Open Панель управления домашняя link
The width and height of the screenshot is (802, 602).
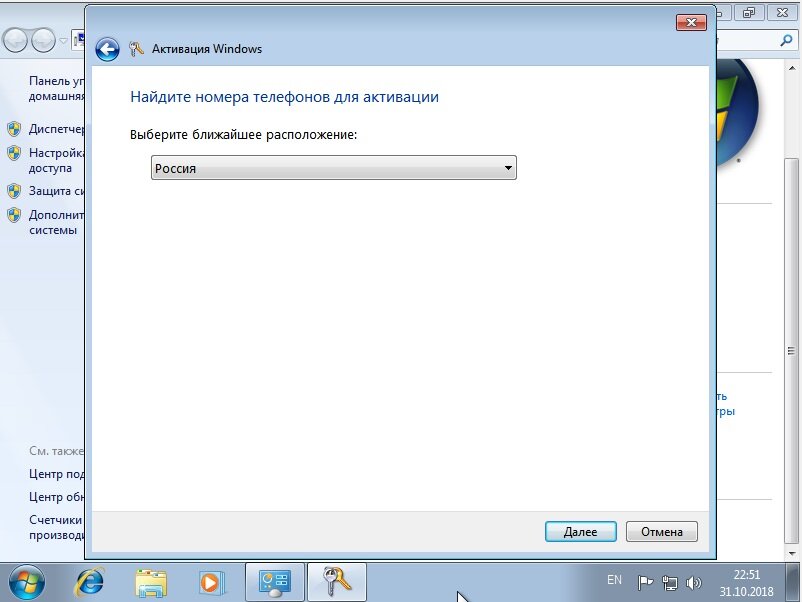56,88
